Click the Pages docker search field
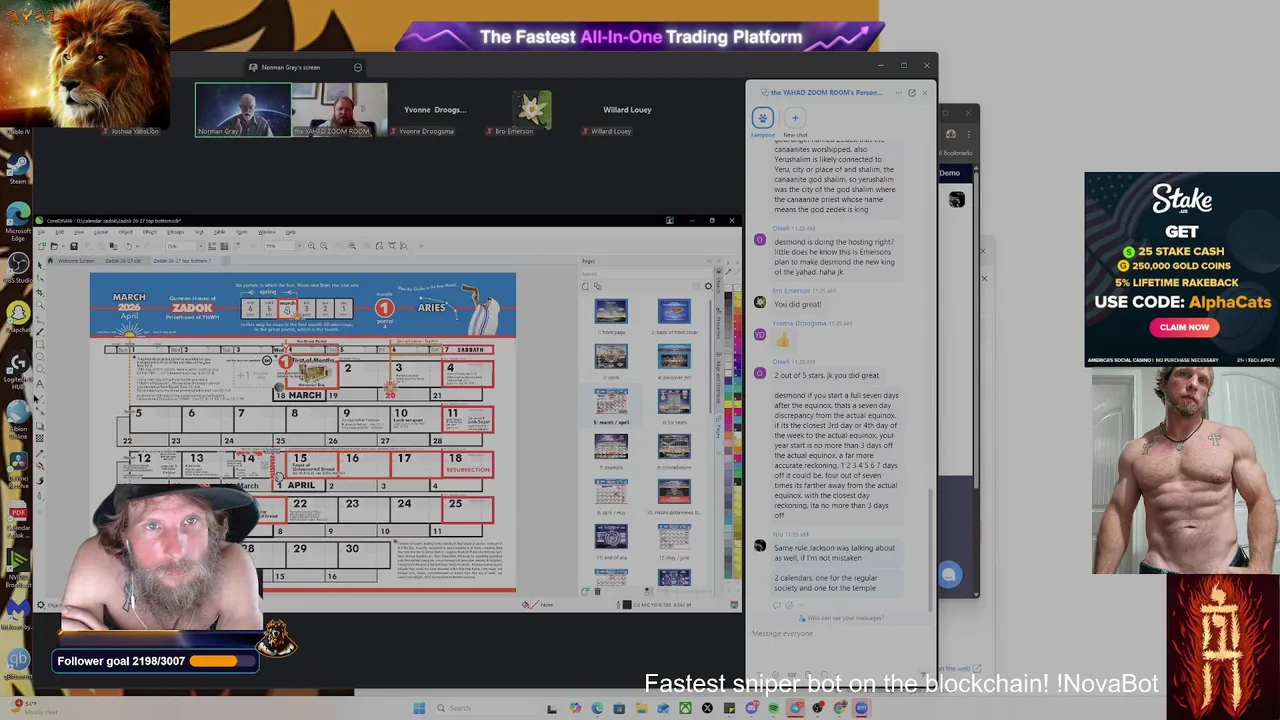 click(x=646, y=273)
